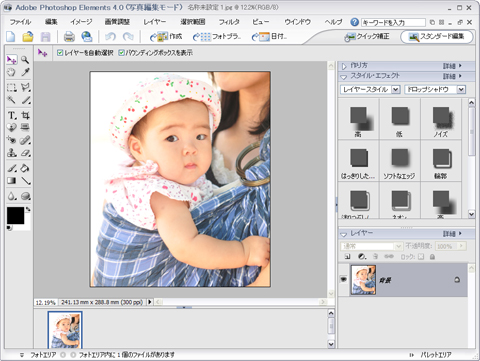
Task: Open the layer blend mode dropdown
Action: coord(371,246)
